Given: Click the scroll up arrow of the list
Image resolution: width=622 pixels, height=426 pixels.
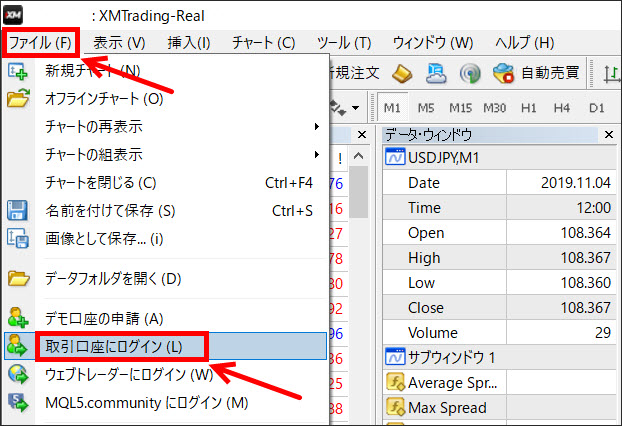Looking at the screenshot, I should click(359, 156).
